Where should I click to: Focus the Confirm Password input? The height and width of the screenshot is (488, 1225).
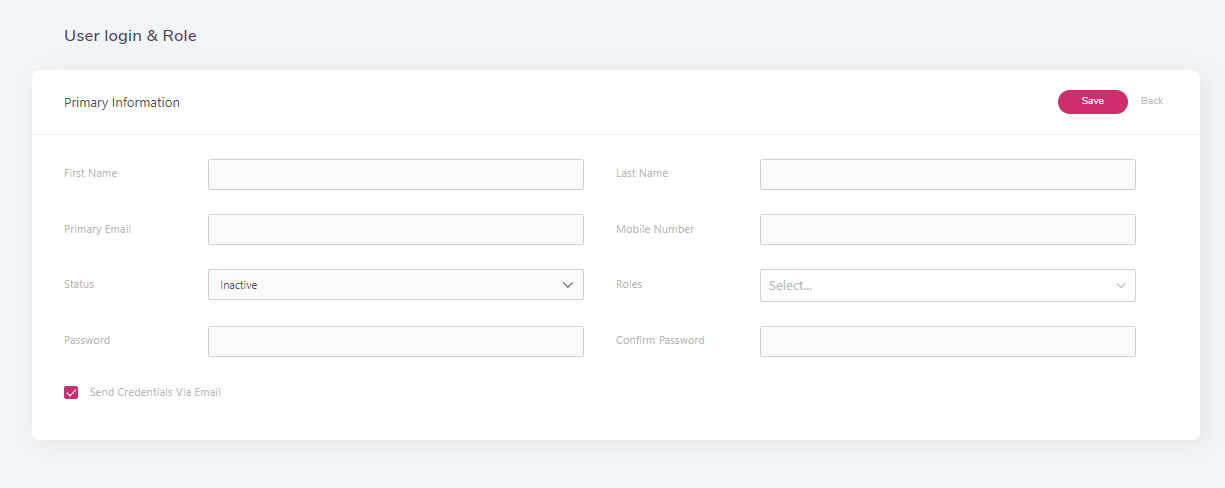point(947,341)
